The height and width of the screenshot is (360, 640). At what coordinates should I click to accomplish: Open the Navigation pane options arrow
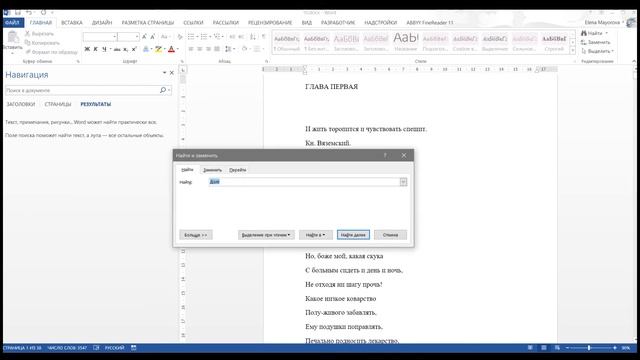tap(164, 73)
